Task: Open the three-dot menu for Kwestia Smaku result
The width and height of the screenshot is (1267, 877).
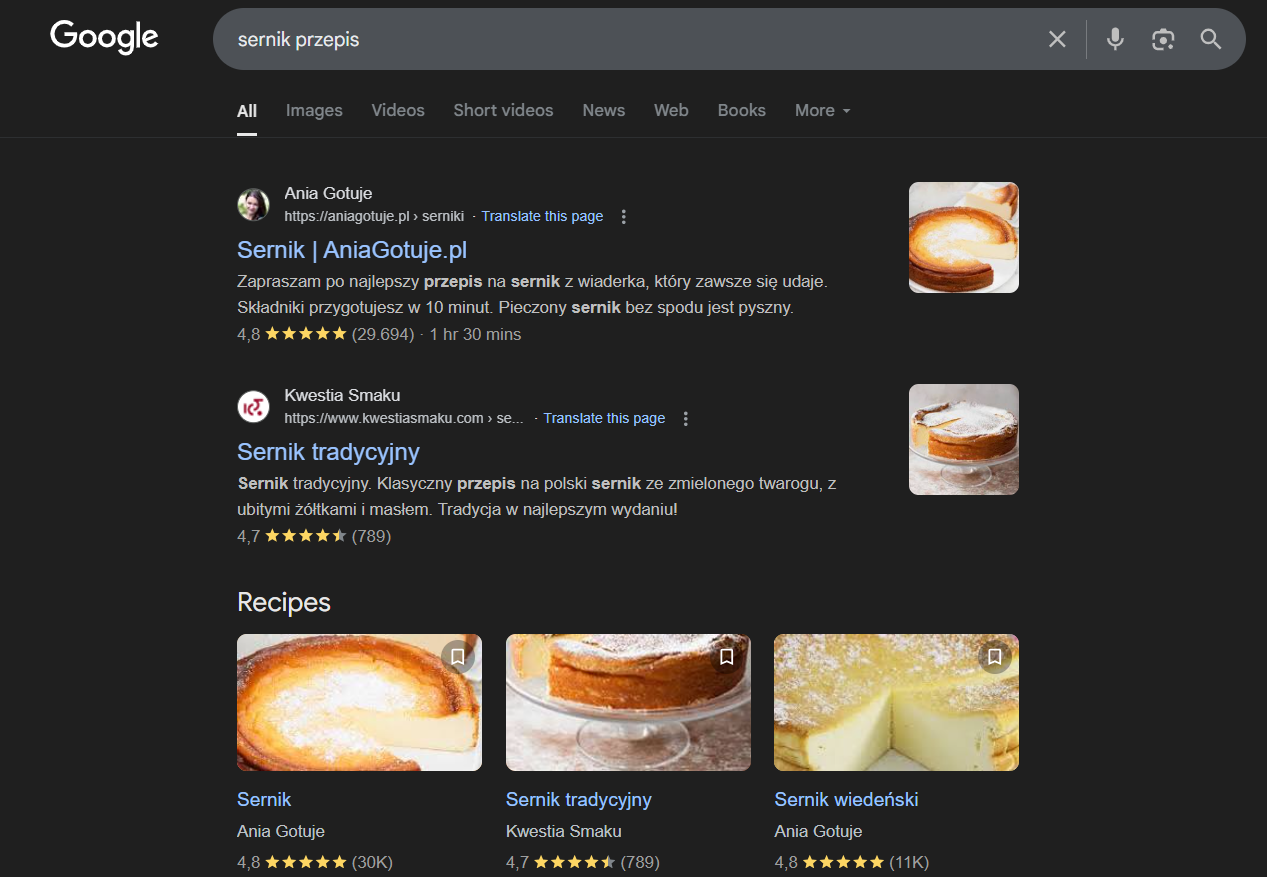Action: click(686, 418)
